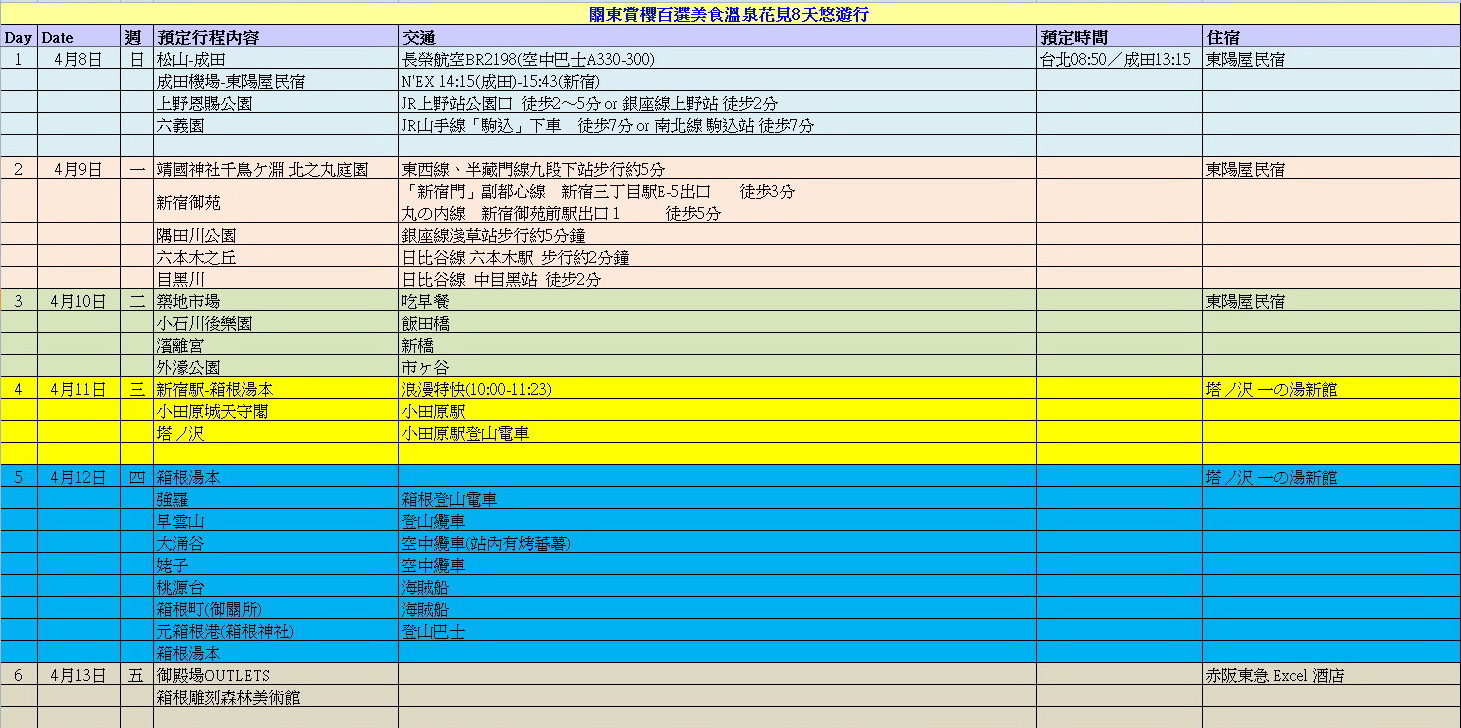Click the title cell 關東賞櫻百選美食溫泉花見8天悠遊行
The image size is (1461, 728).
[728, 14]
